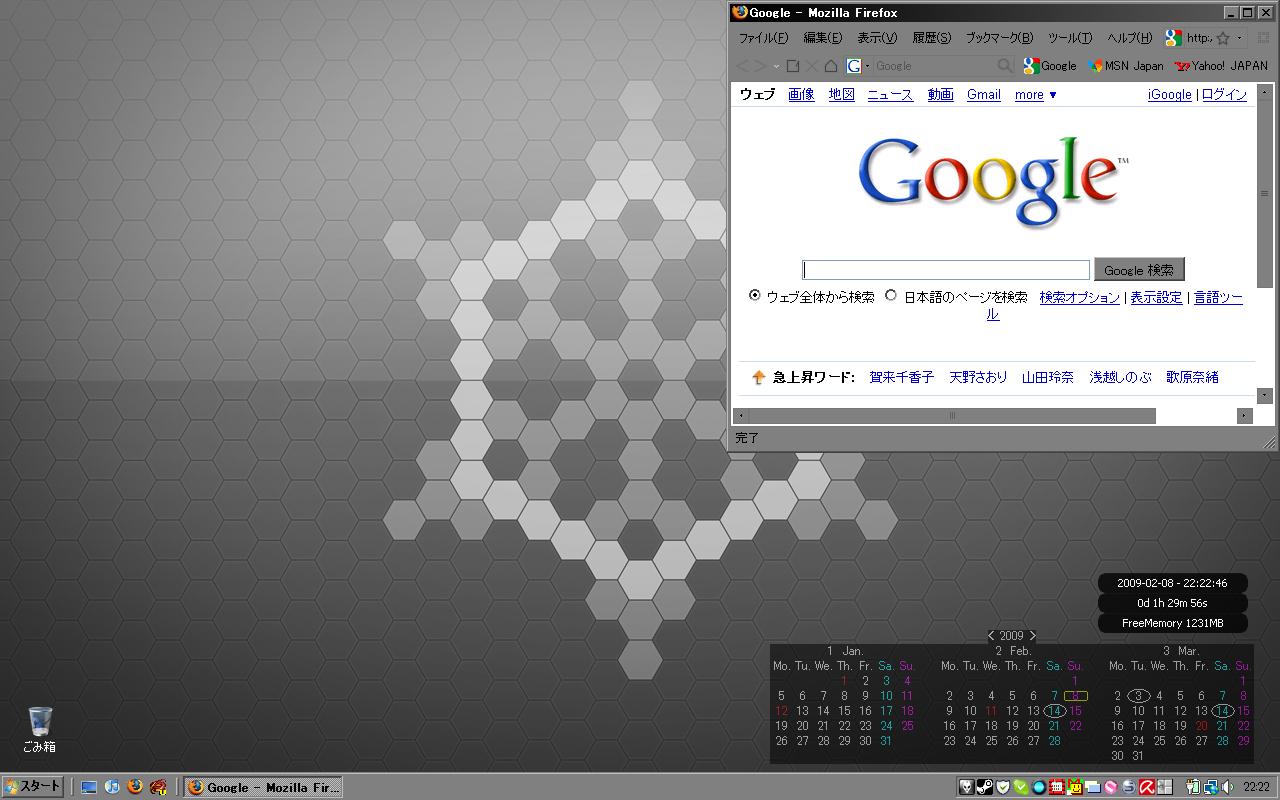
Task: Click the ログイン link
Action: [1224, 95]
